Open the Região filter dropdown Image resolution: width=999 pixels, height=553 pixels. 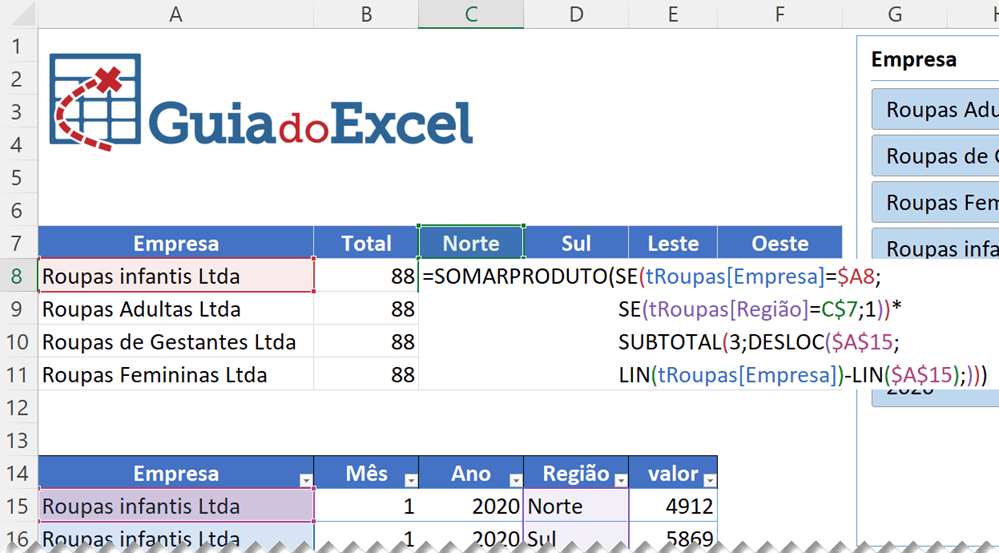click(620, 481)
